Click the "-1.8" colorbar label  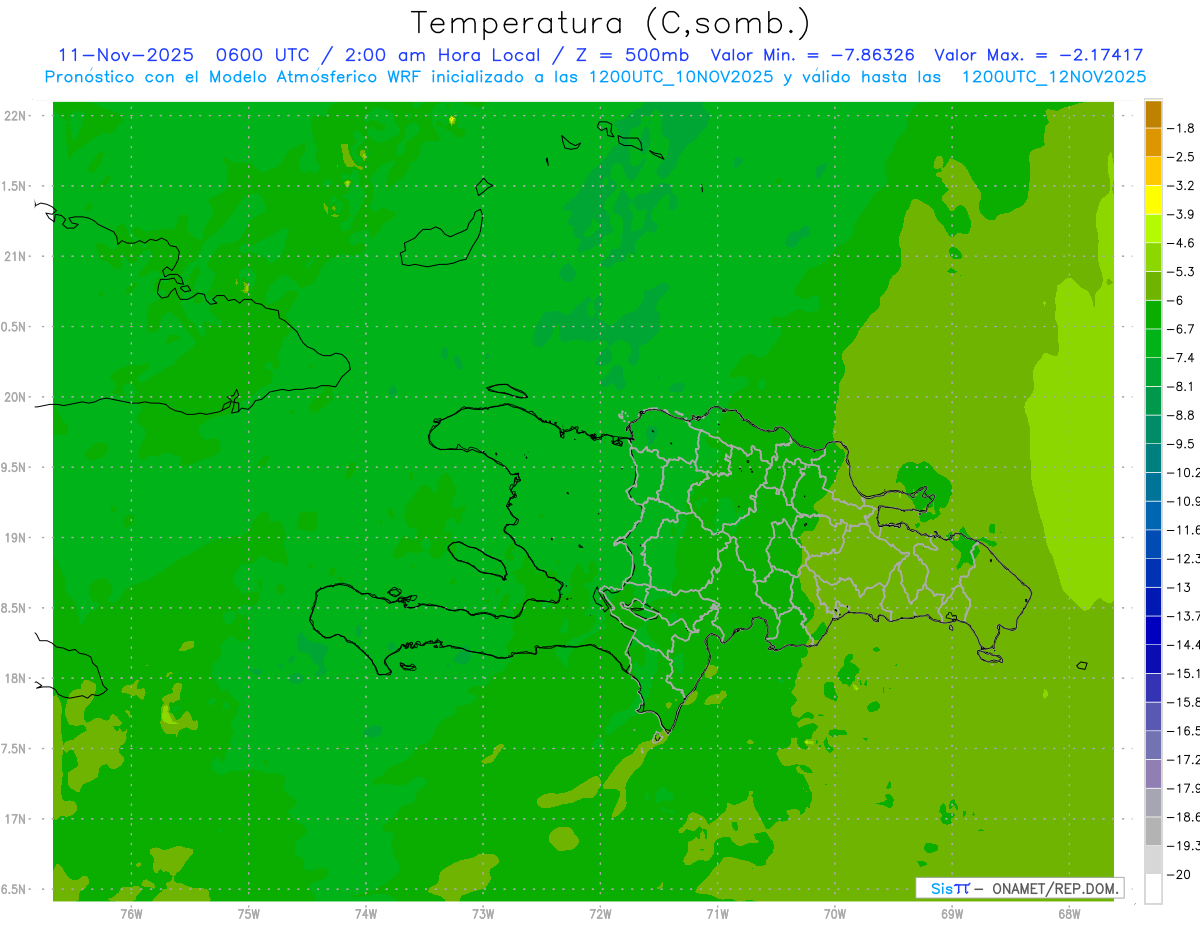point(1181,128)
